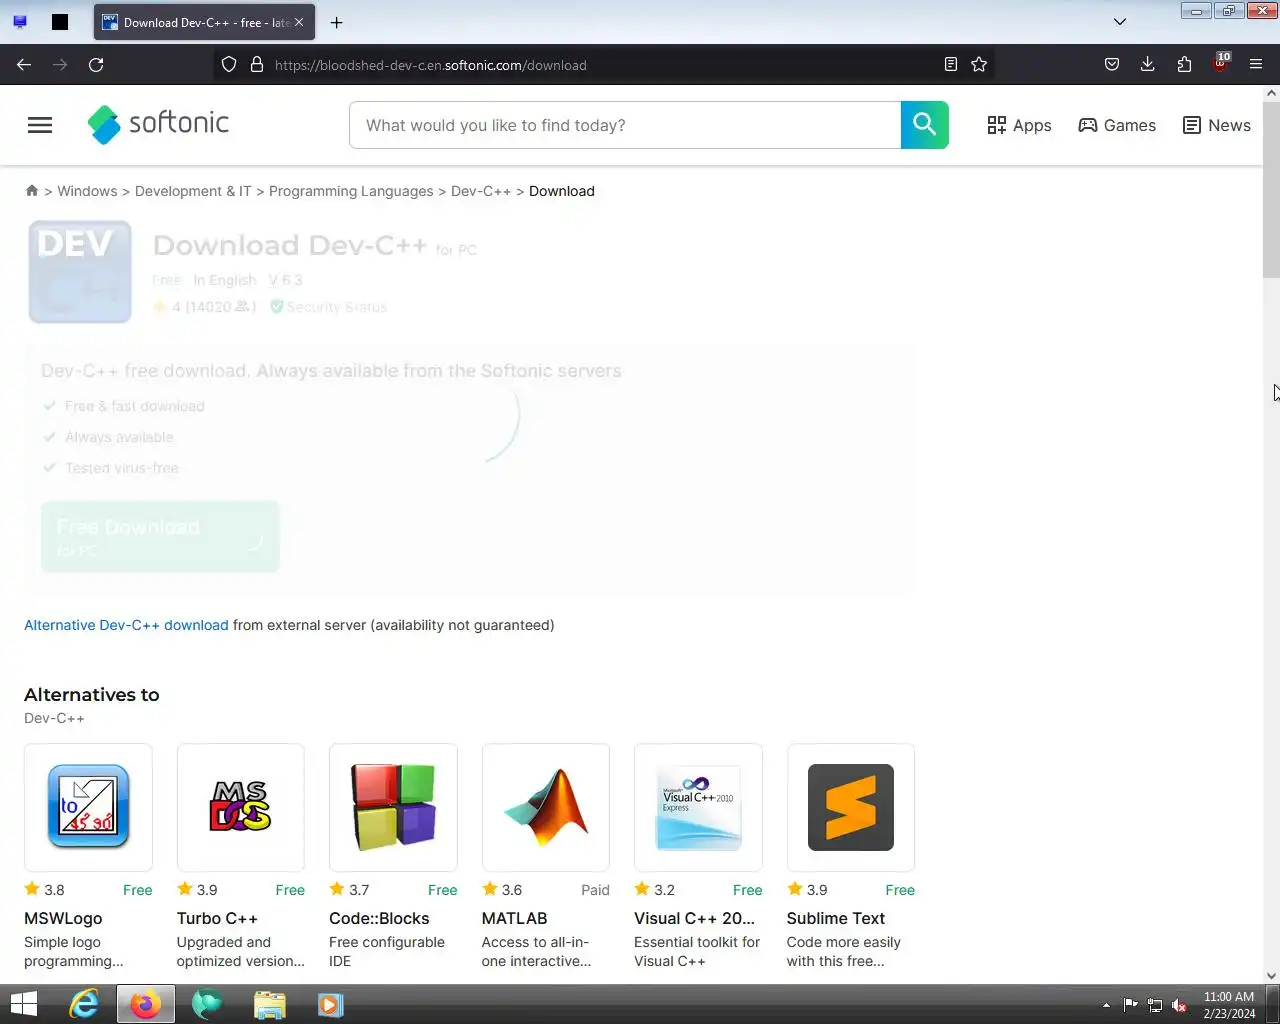Expand the list all tabs dropdown
The image size is (1280, 1024).
click(1120, 22)
